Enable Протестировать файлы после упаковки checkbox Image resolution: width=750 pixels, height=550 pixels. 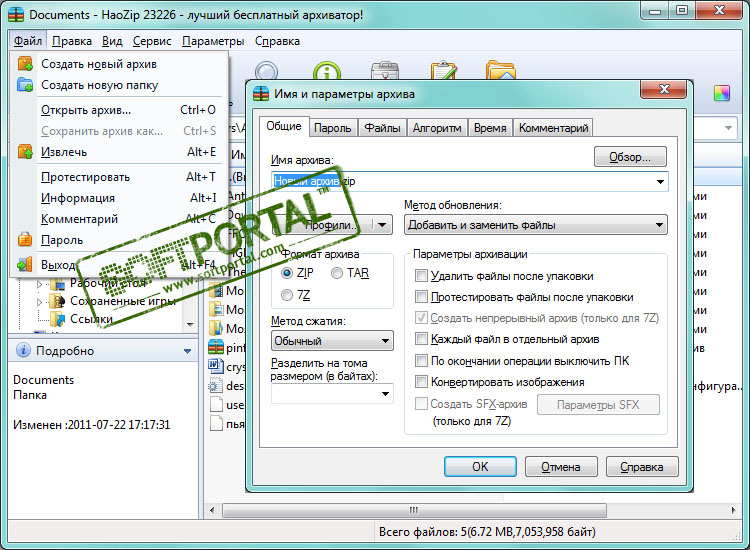tap(421, 297)
